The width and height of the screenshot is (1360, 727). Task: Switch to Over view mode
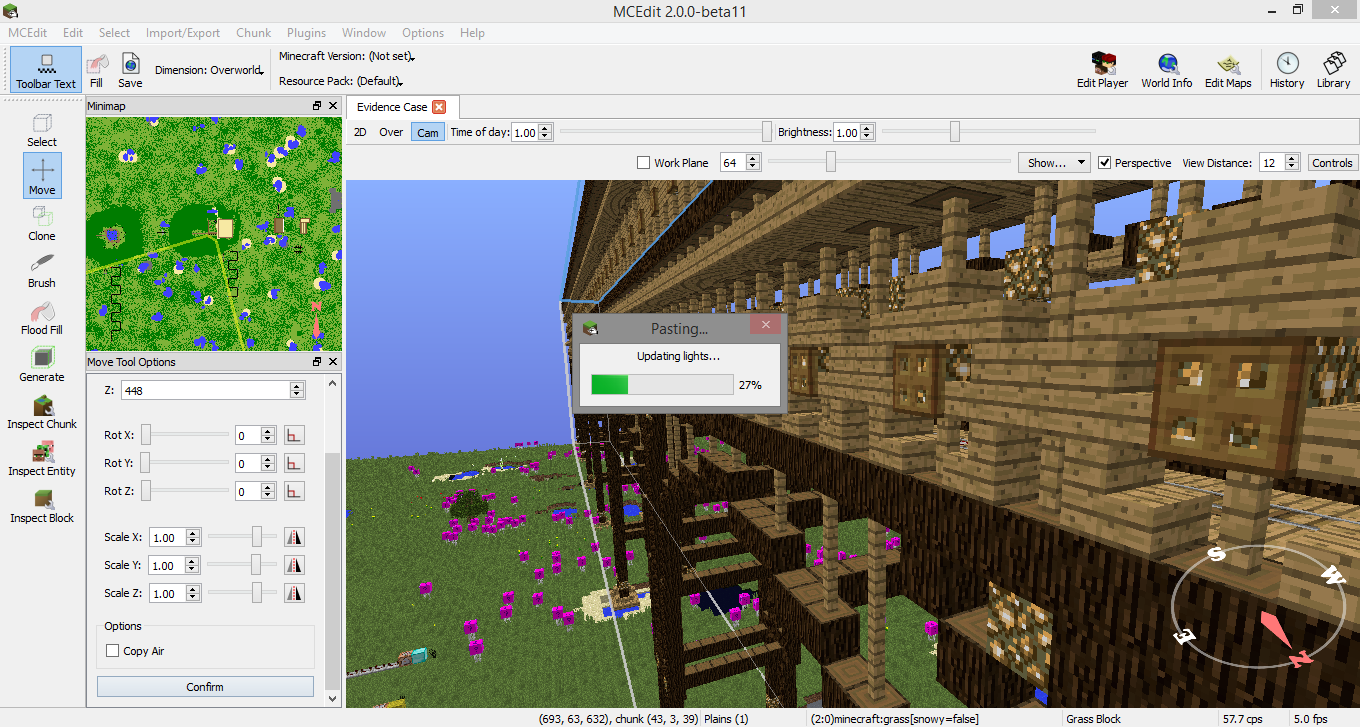point(391,132)
